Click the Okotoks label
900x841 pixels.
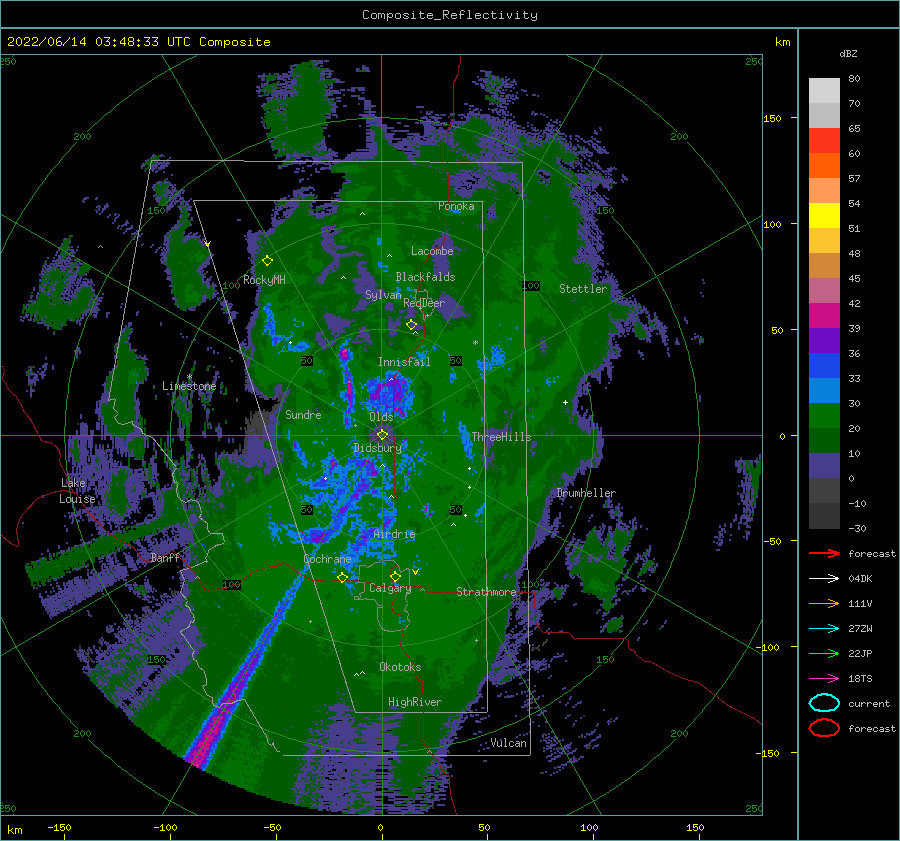tap(400, 667)
